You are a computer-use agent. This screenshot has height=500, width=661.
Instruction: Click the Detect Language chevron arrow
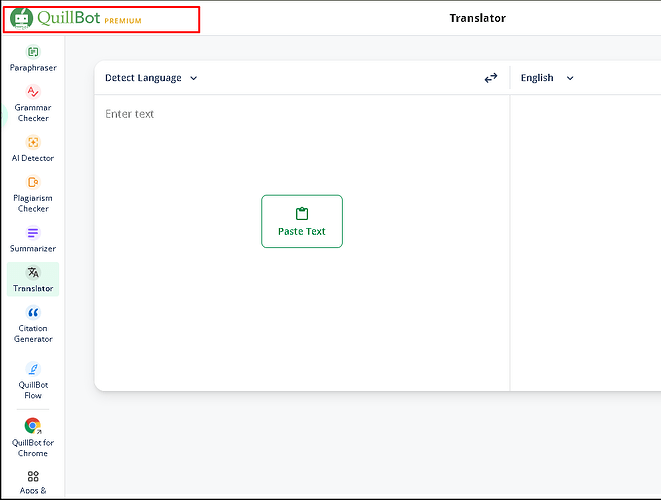193,78
